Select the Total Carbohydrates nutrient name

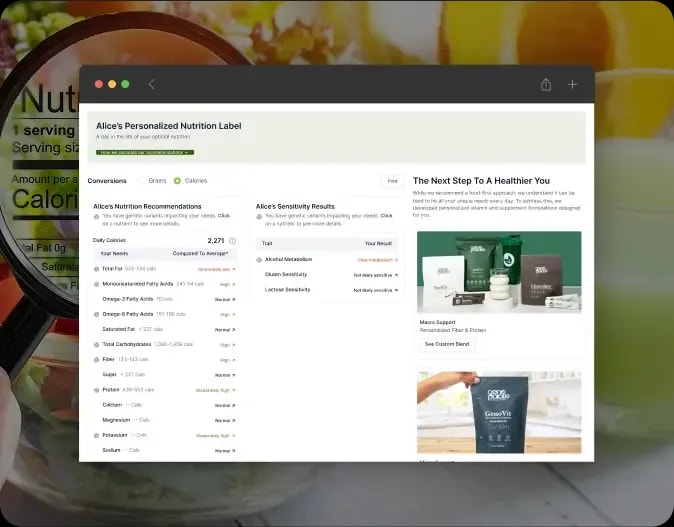click(127, 344)
